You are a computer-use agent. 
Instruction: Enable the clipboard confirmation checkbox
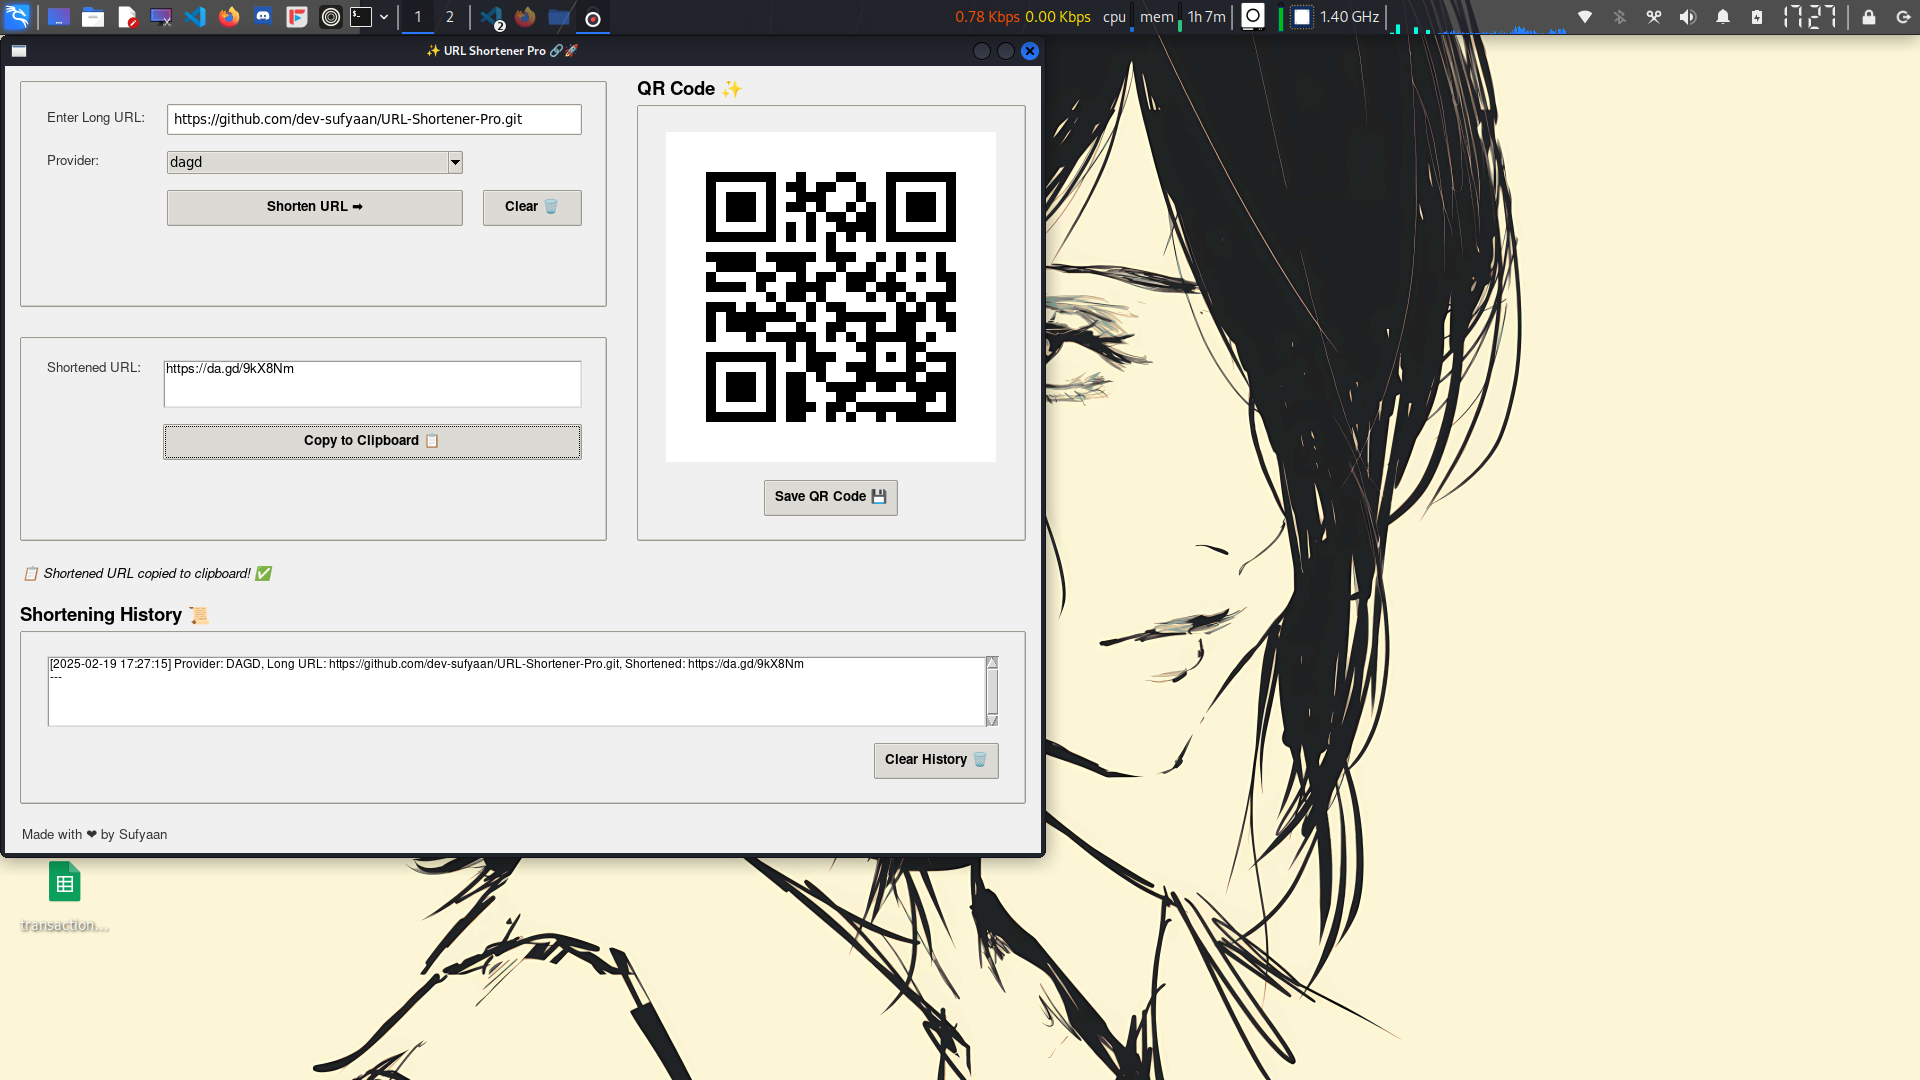point(33,574)
